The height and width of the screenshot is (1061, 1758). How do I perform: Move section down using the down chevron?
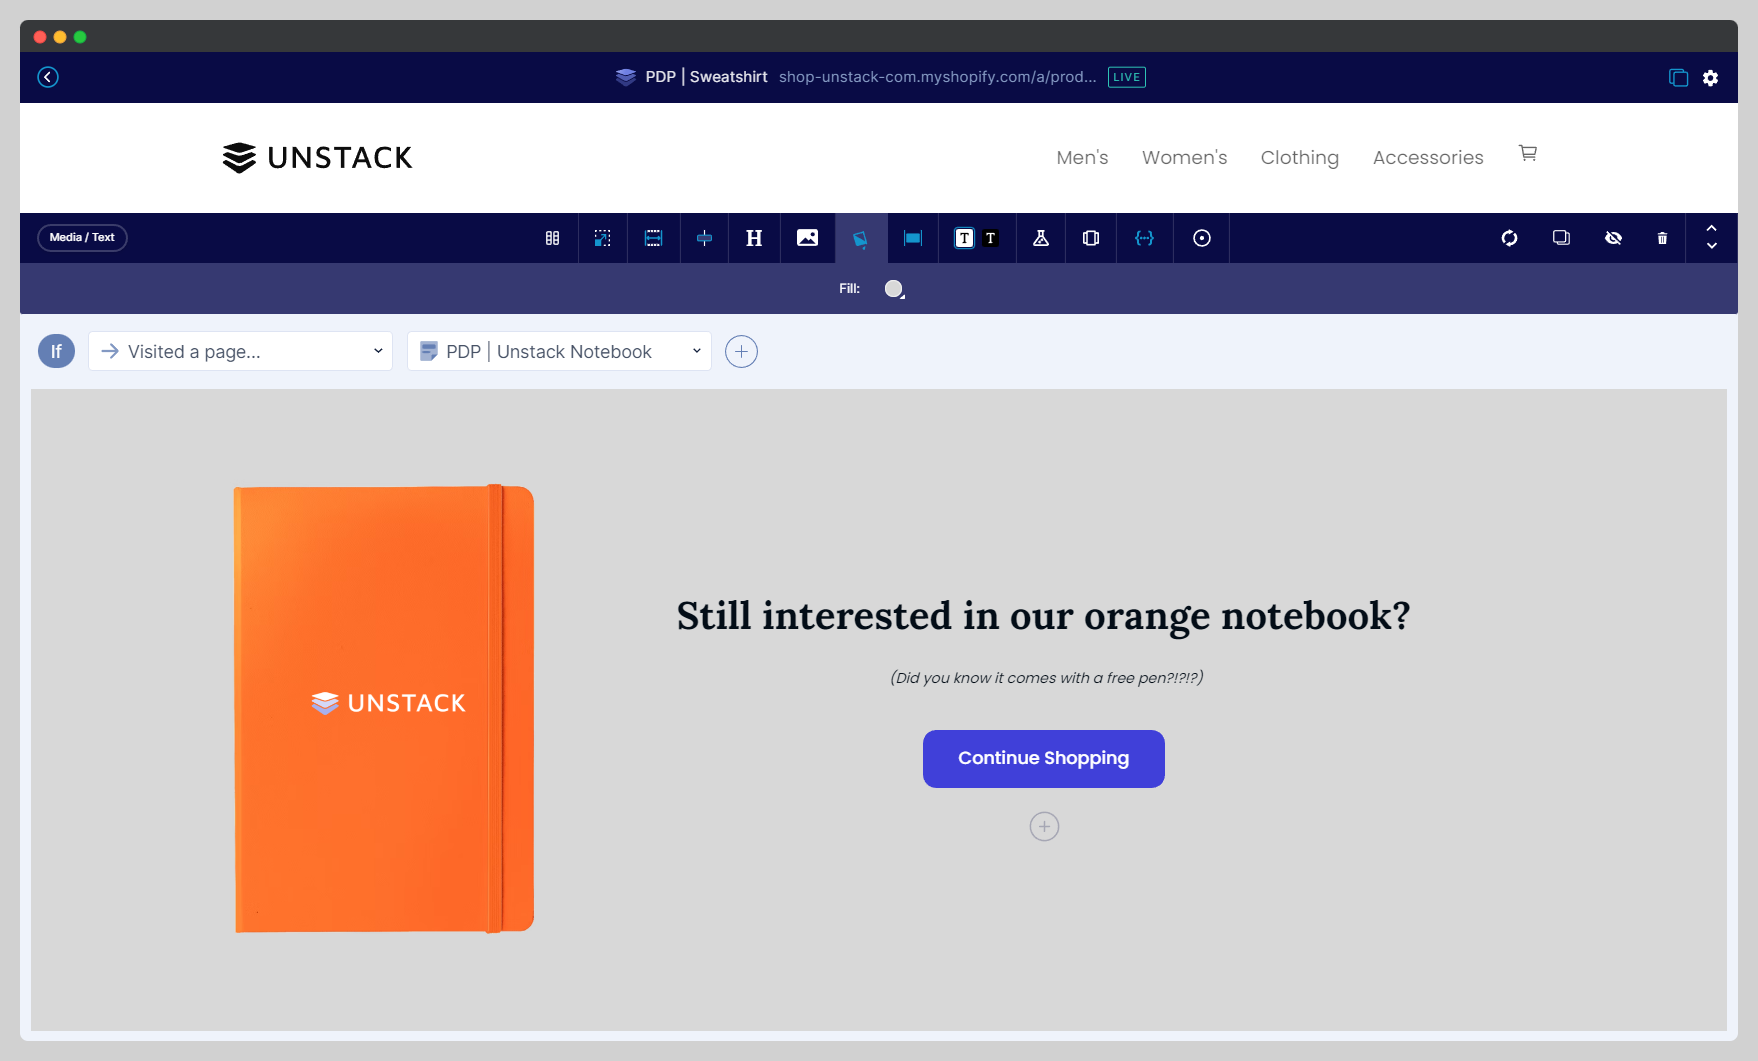pyautogui.click(x=1712, y=246)
